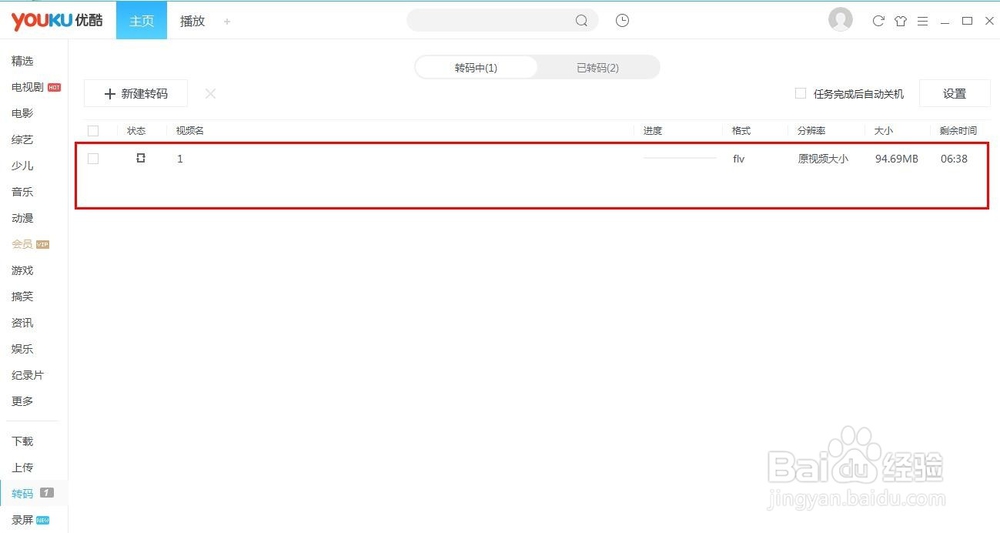The image size is (1000, 533).
Task: Open 录屏 section in sidebar
Action: coord(22,520)
